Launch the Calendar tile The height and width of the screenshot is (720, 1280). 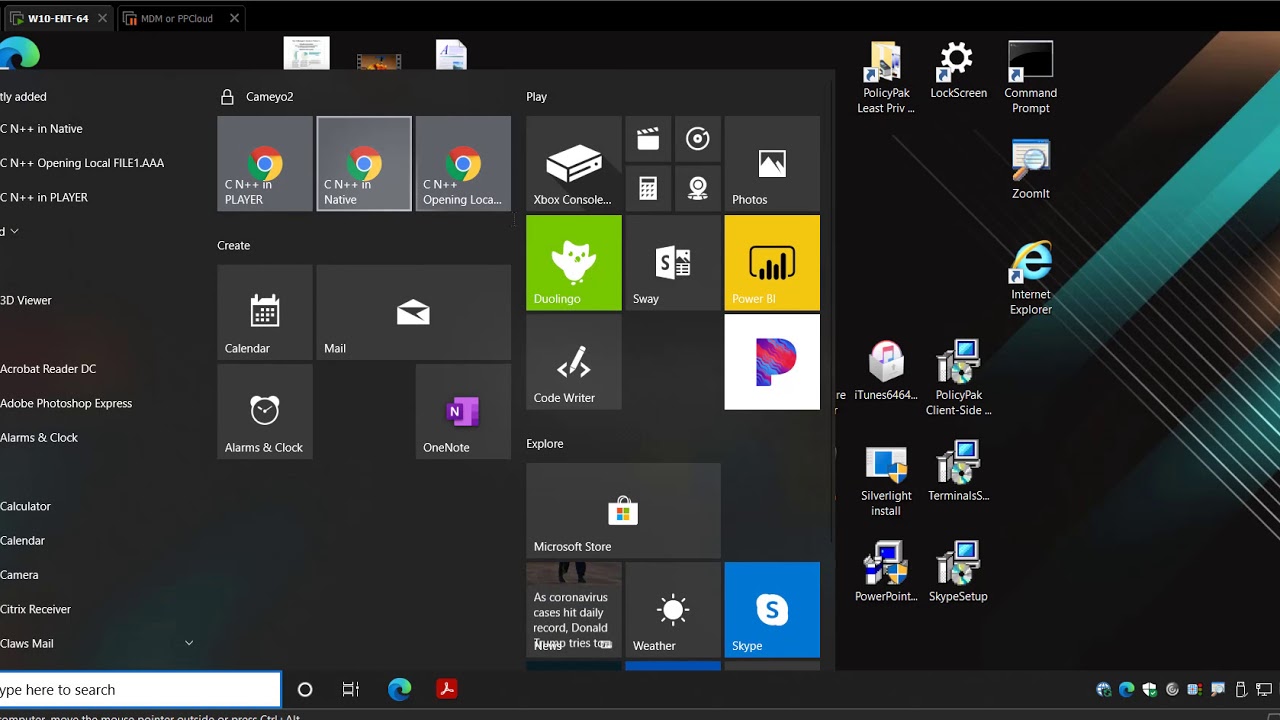click(265, 312)
